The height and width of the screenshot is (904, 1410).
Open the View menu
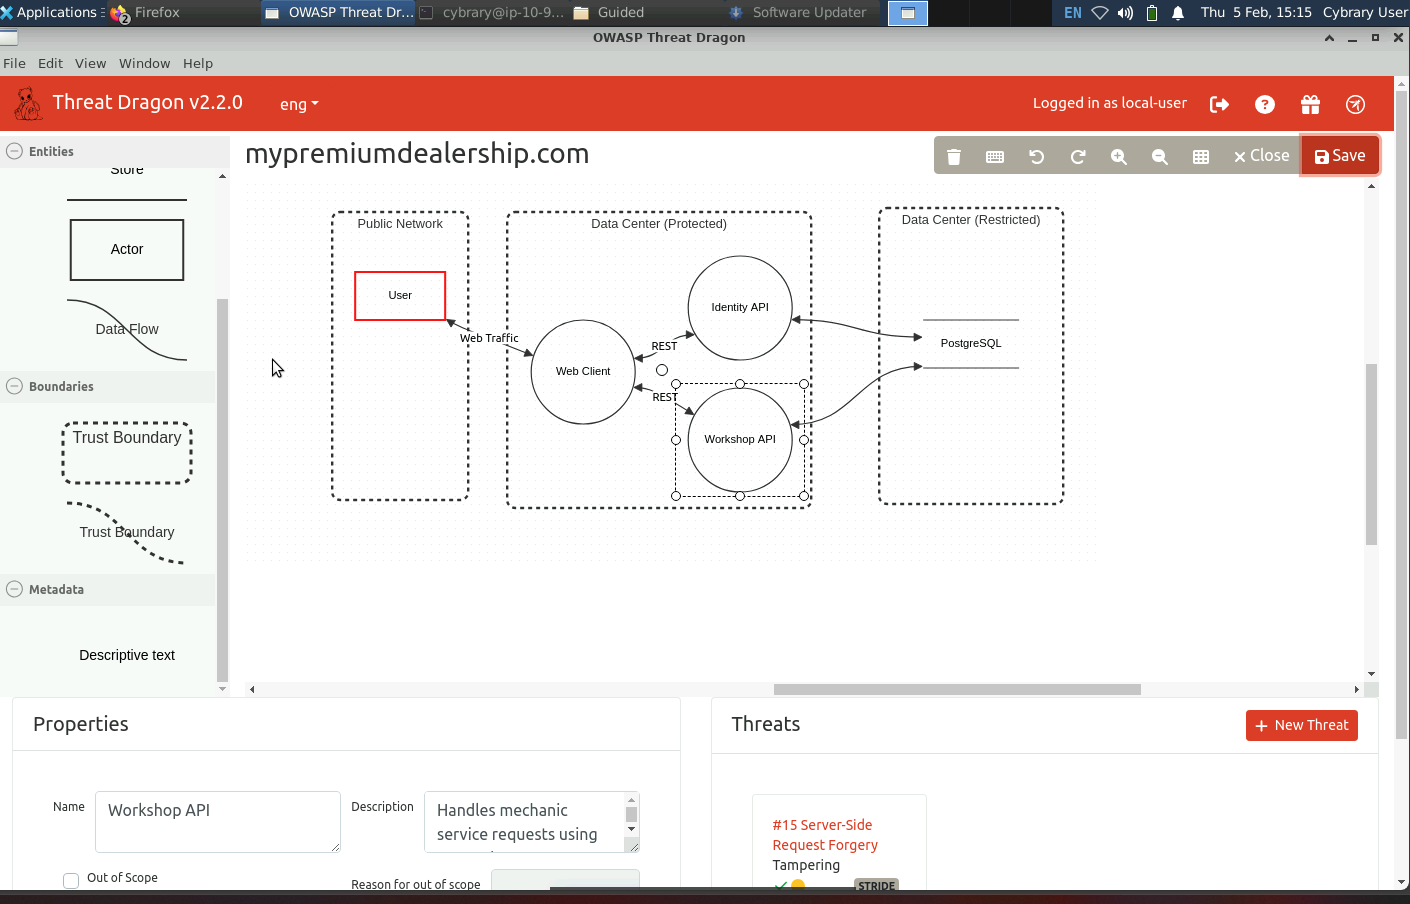tap(90, 63)
